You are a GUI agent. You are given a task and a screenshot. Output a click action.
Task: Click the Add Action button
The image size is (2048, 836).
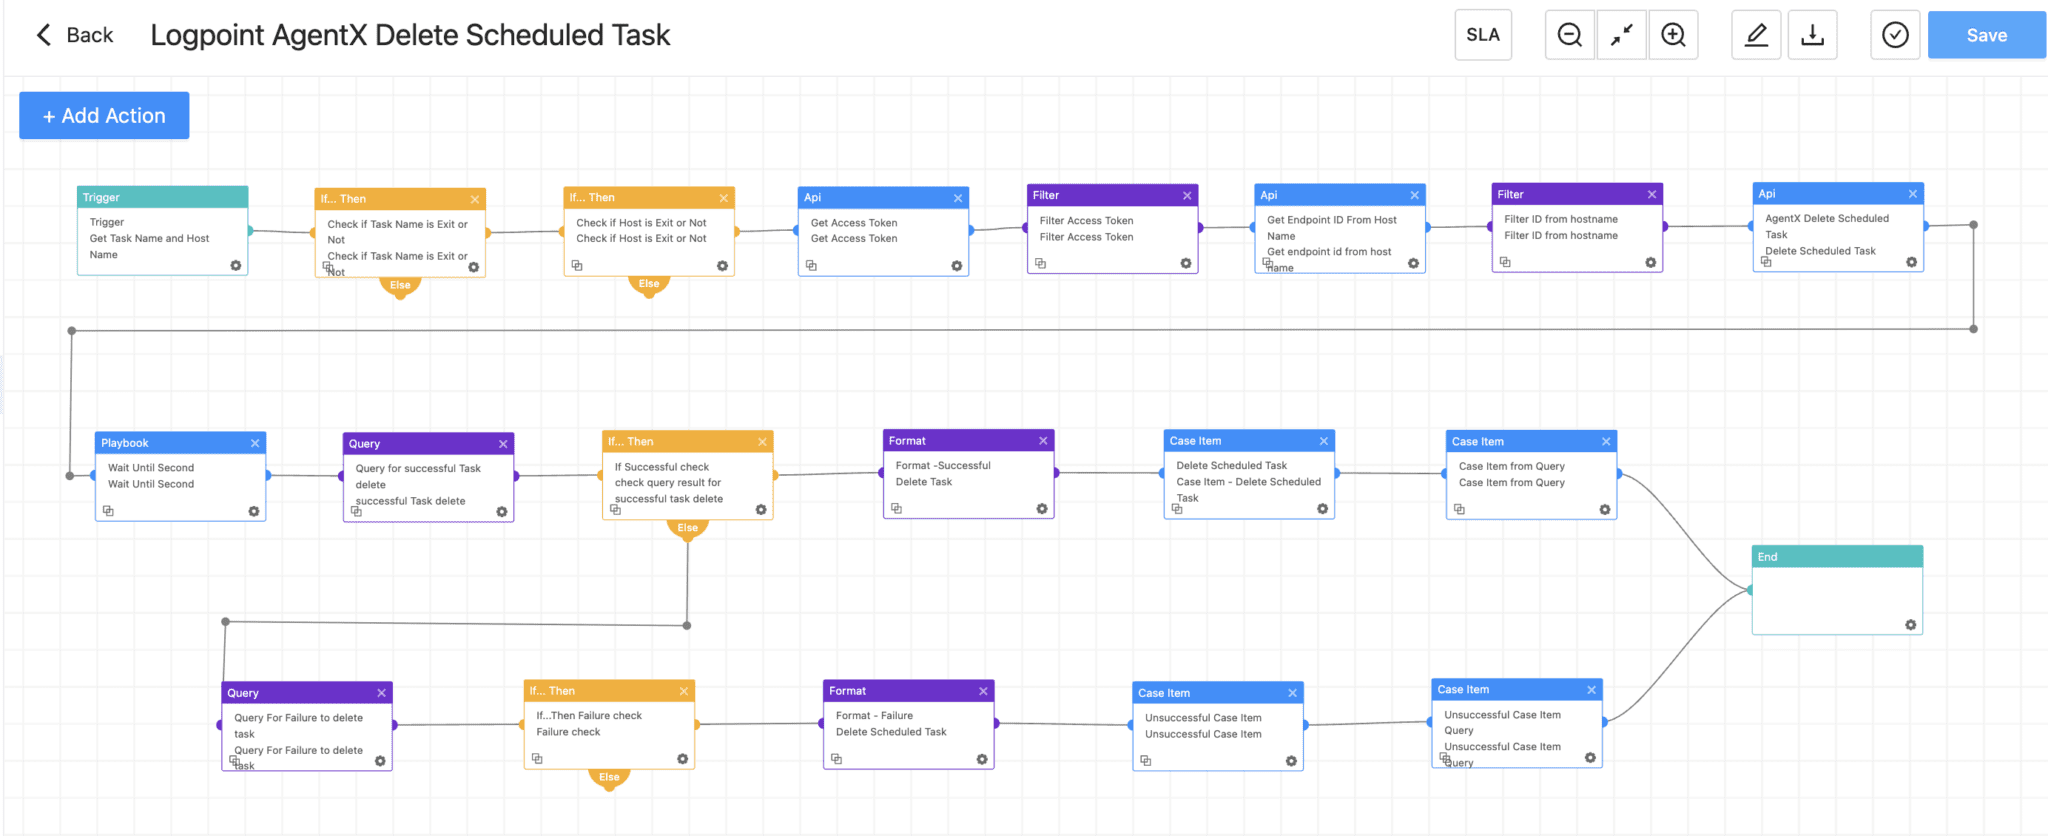104,116
